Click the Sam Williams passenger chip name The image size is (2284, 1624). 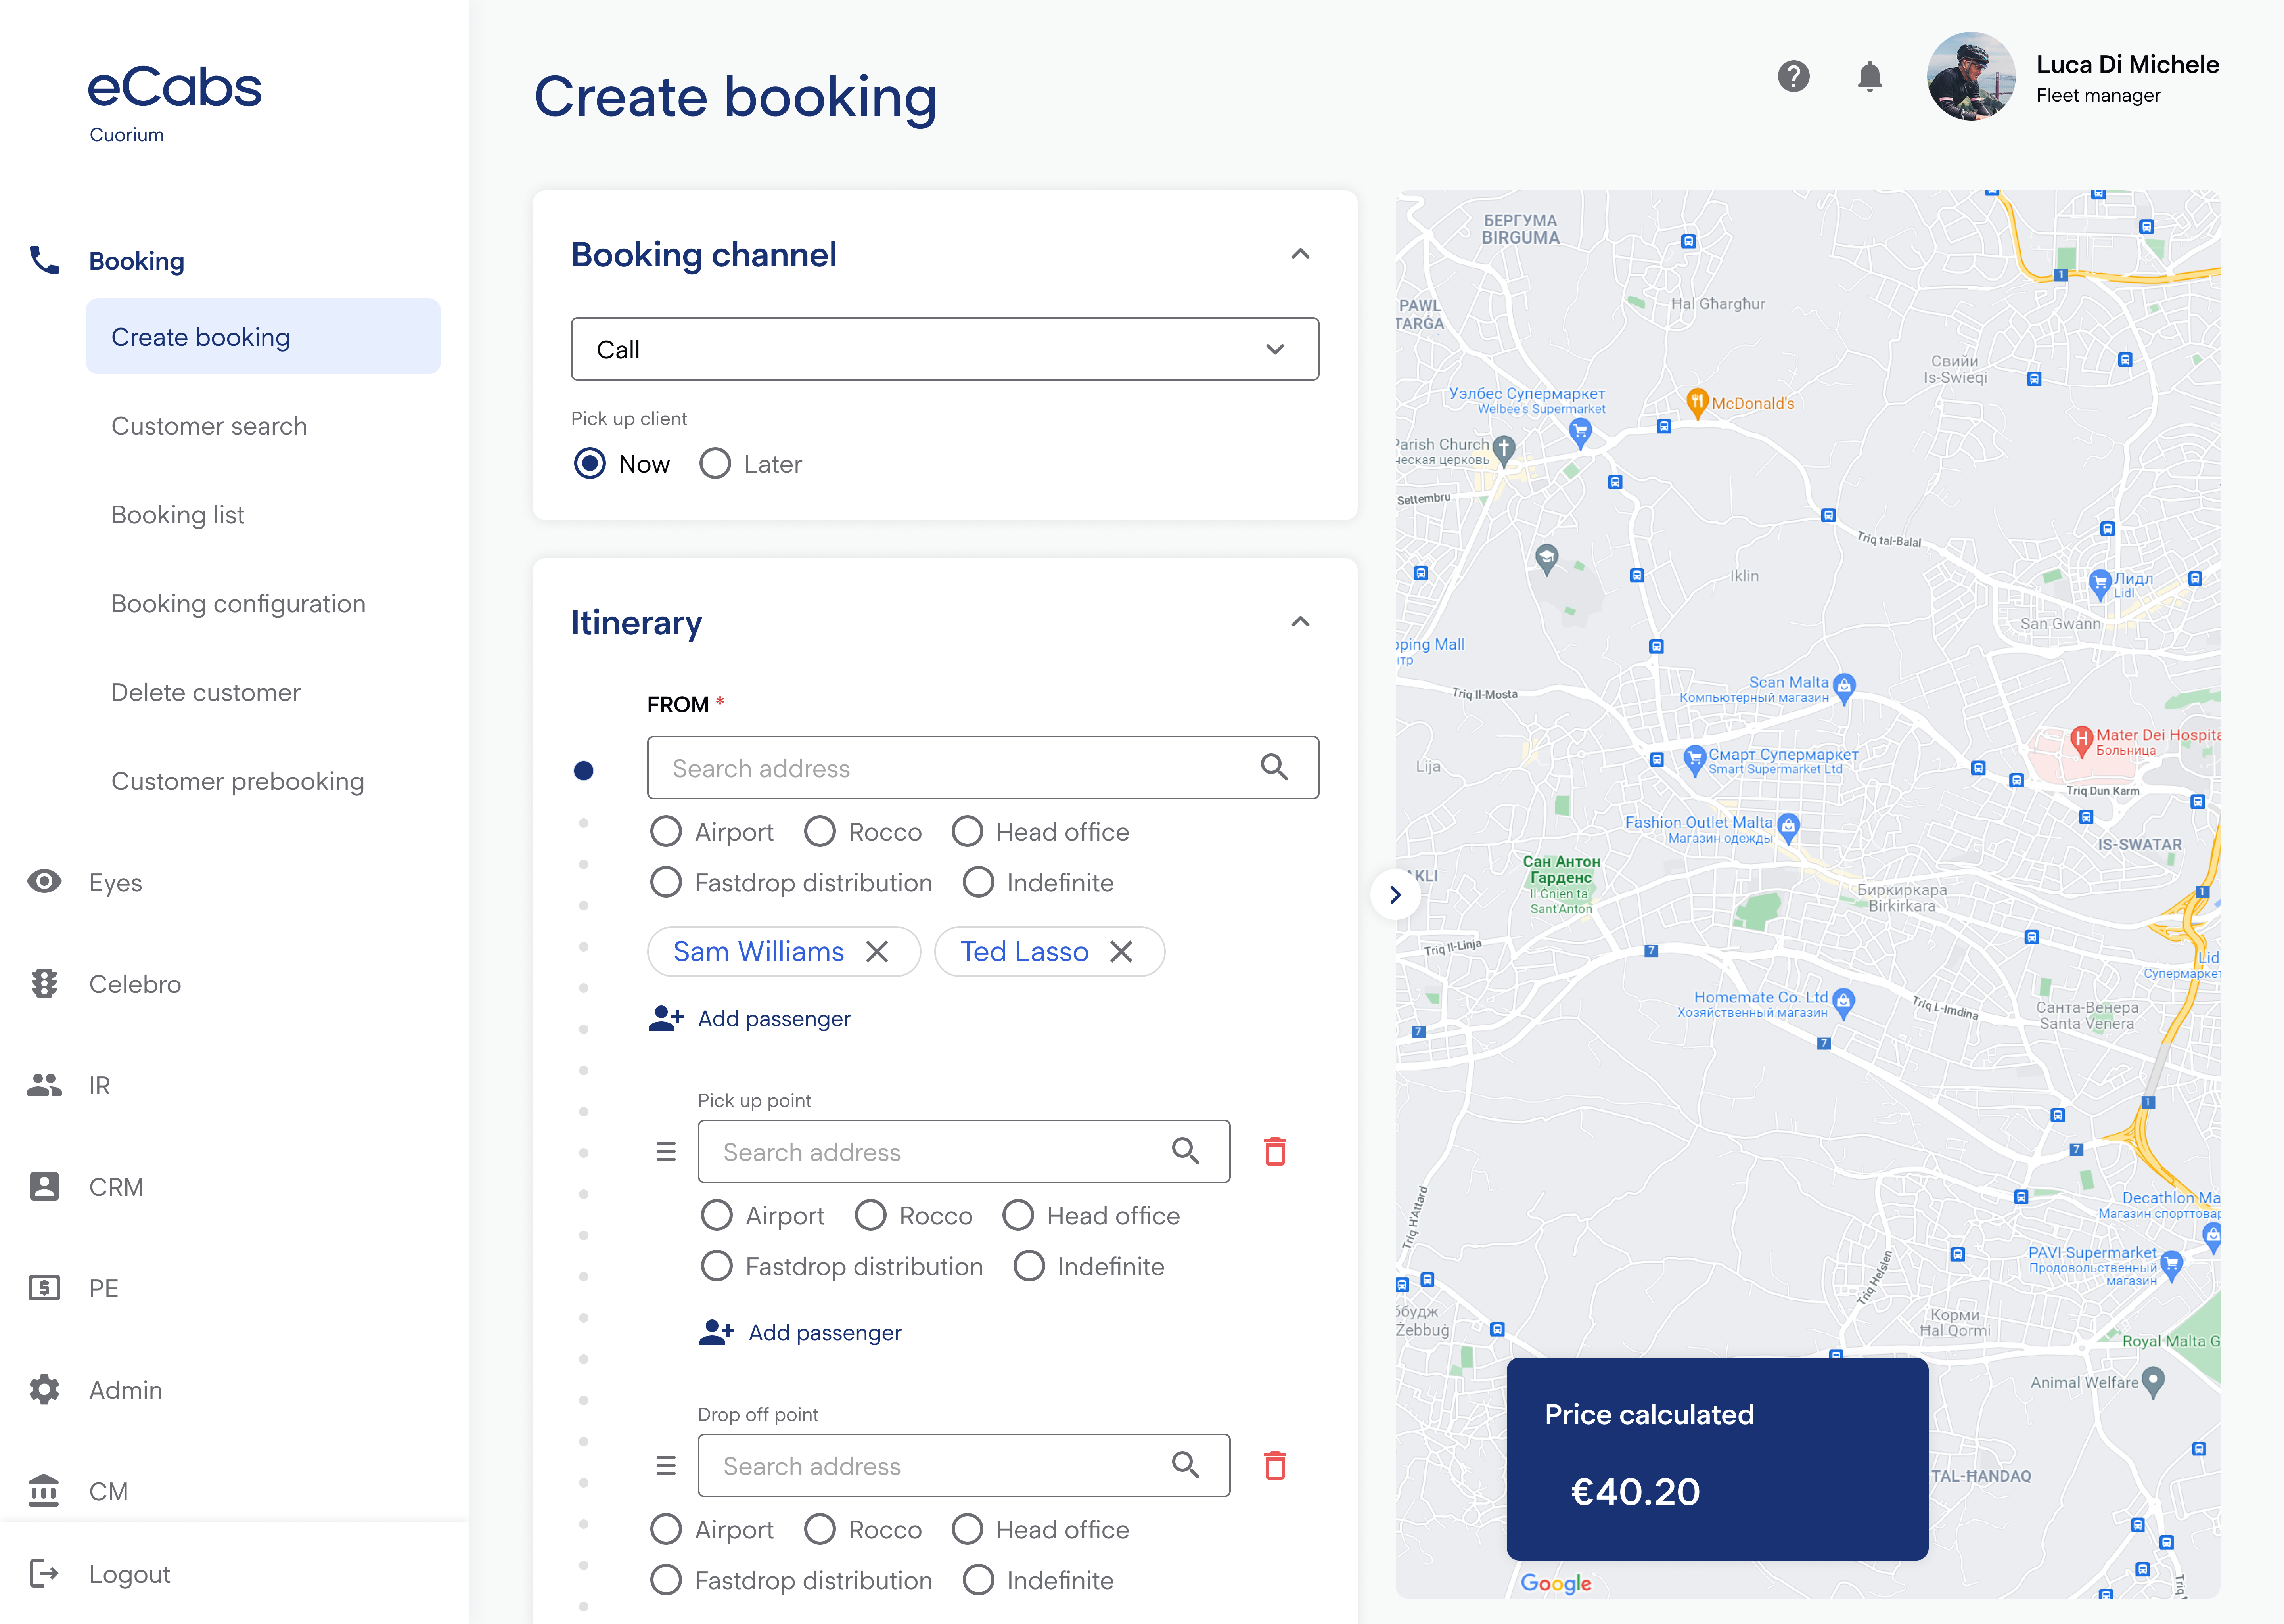tap(758, 952)
